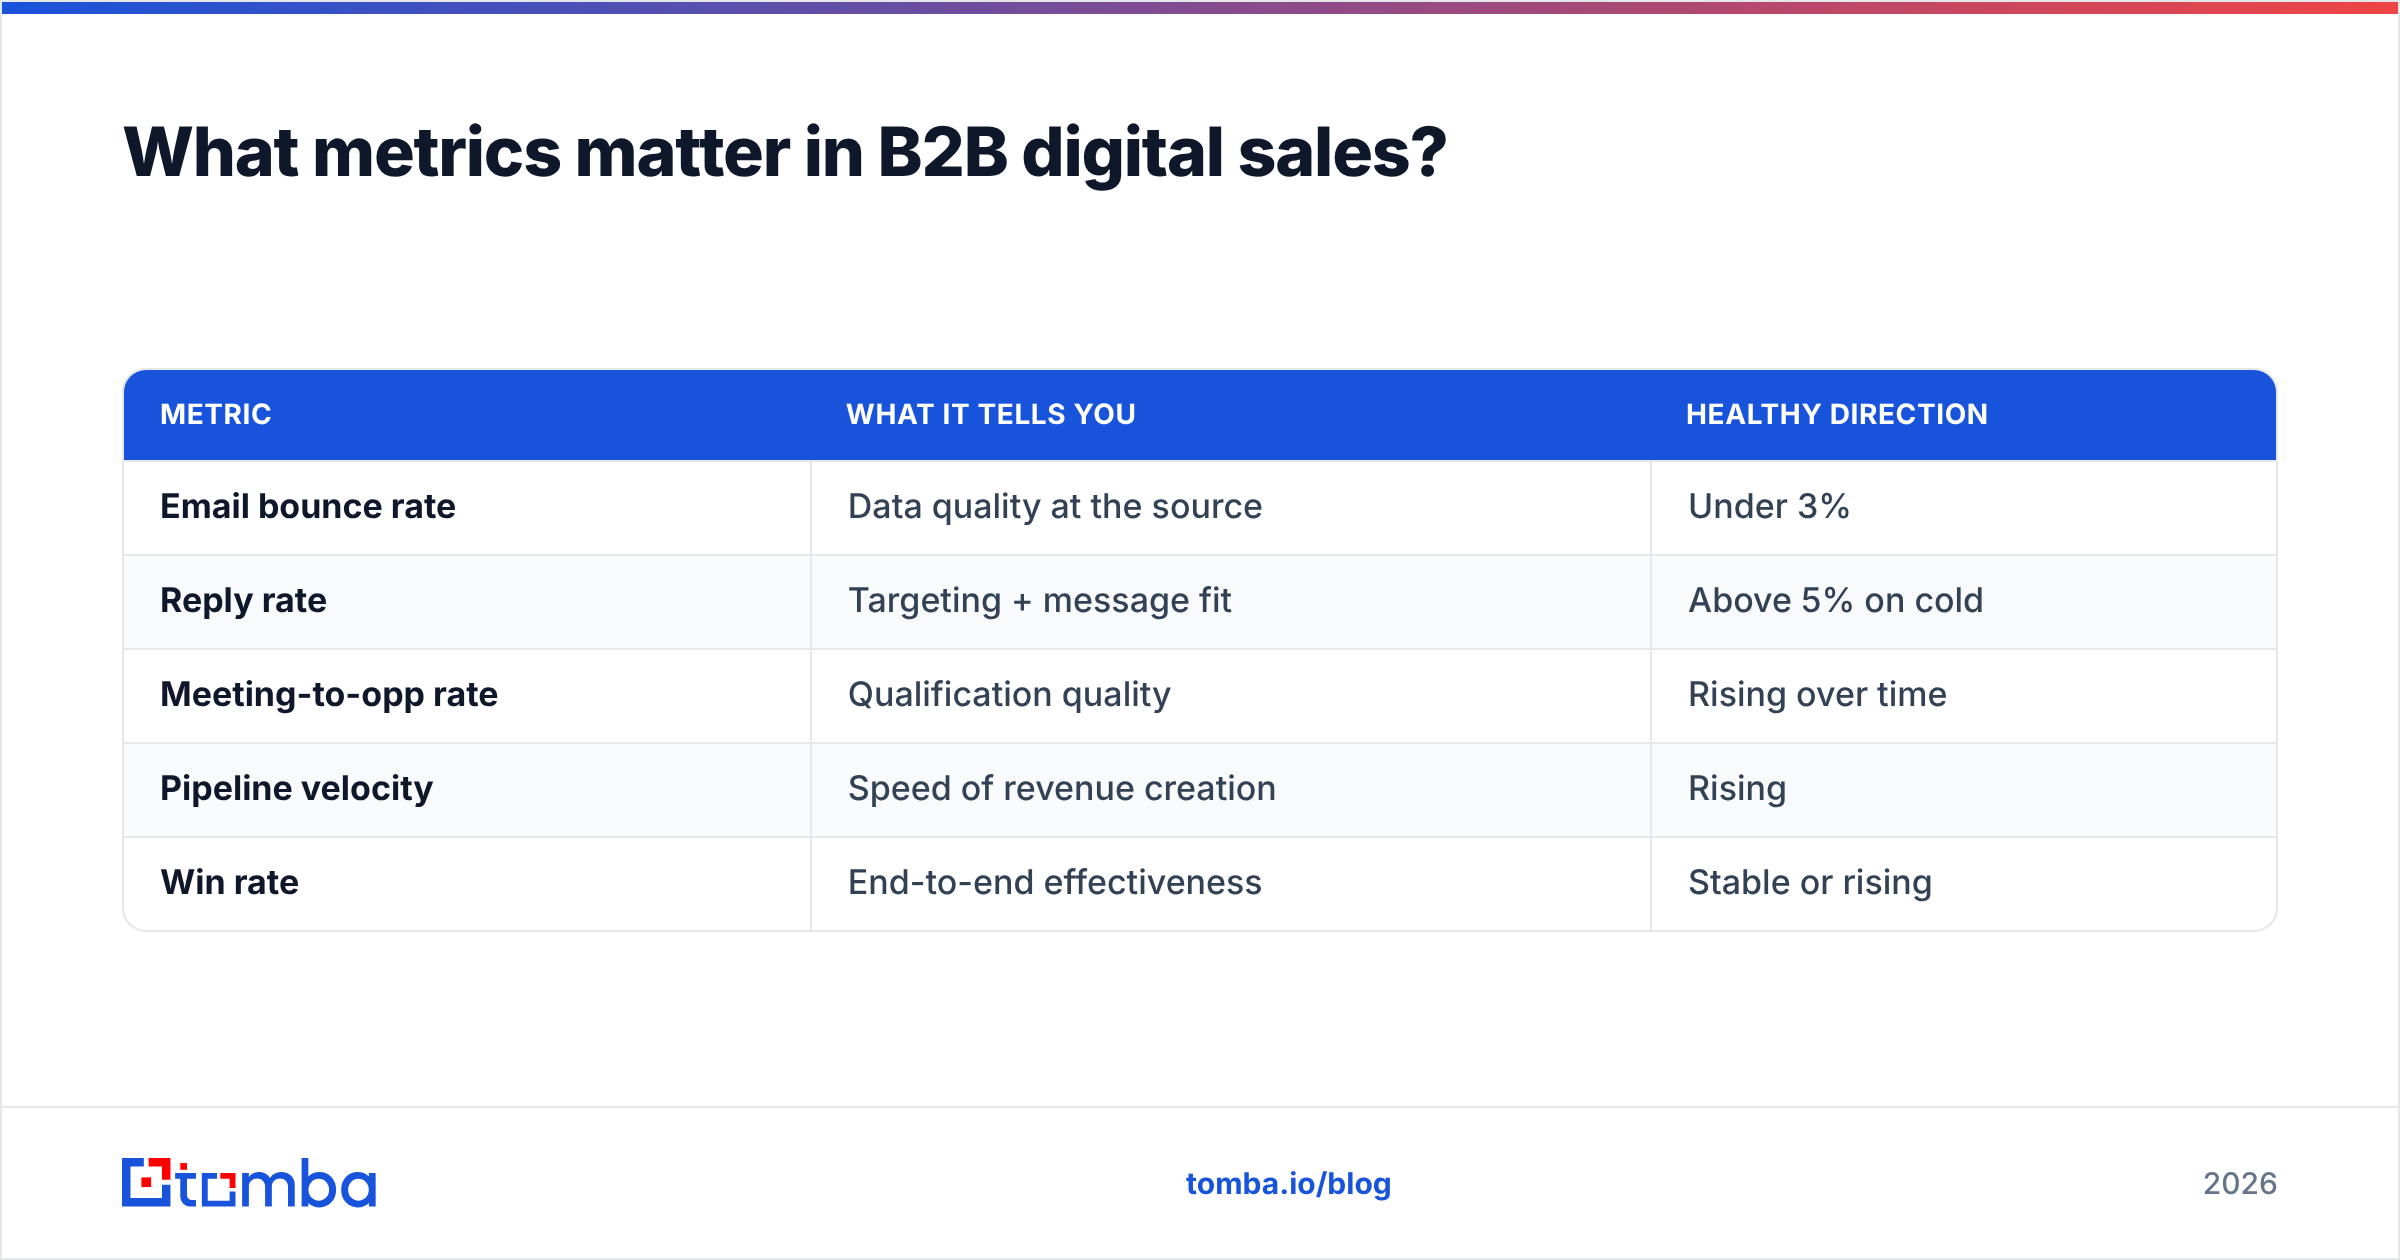Click the HEALTHY DIRECTION column header
The width and height of the screenshot is (2400, 1260).
[x=1837, y=414]
